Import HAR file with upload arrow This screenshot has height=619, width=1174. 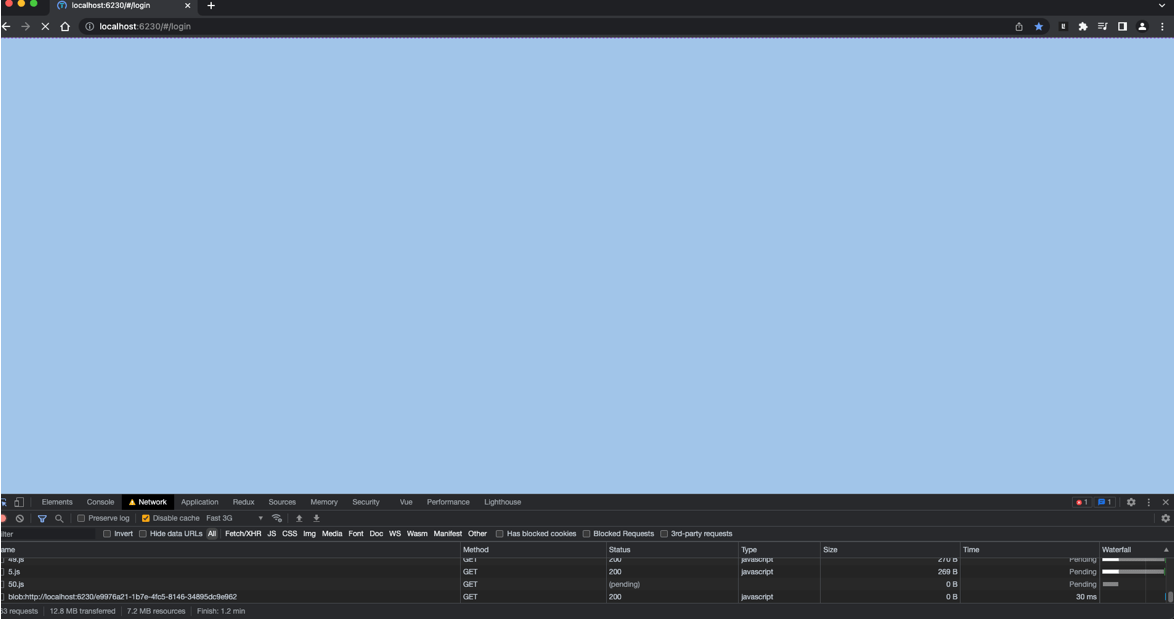[299, 518]
